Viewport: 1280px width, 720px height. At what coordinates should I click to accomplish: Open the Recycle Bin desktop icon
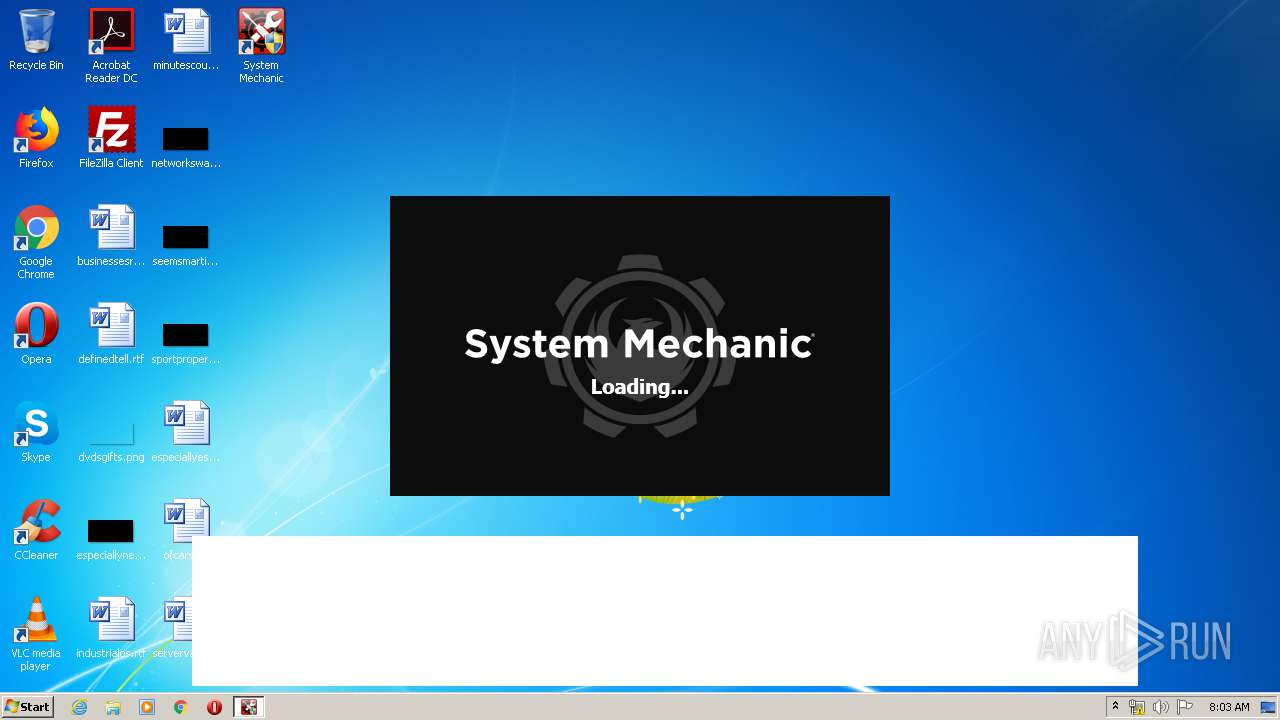pos(36,41)
